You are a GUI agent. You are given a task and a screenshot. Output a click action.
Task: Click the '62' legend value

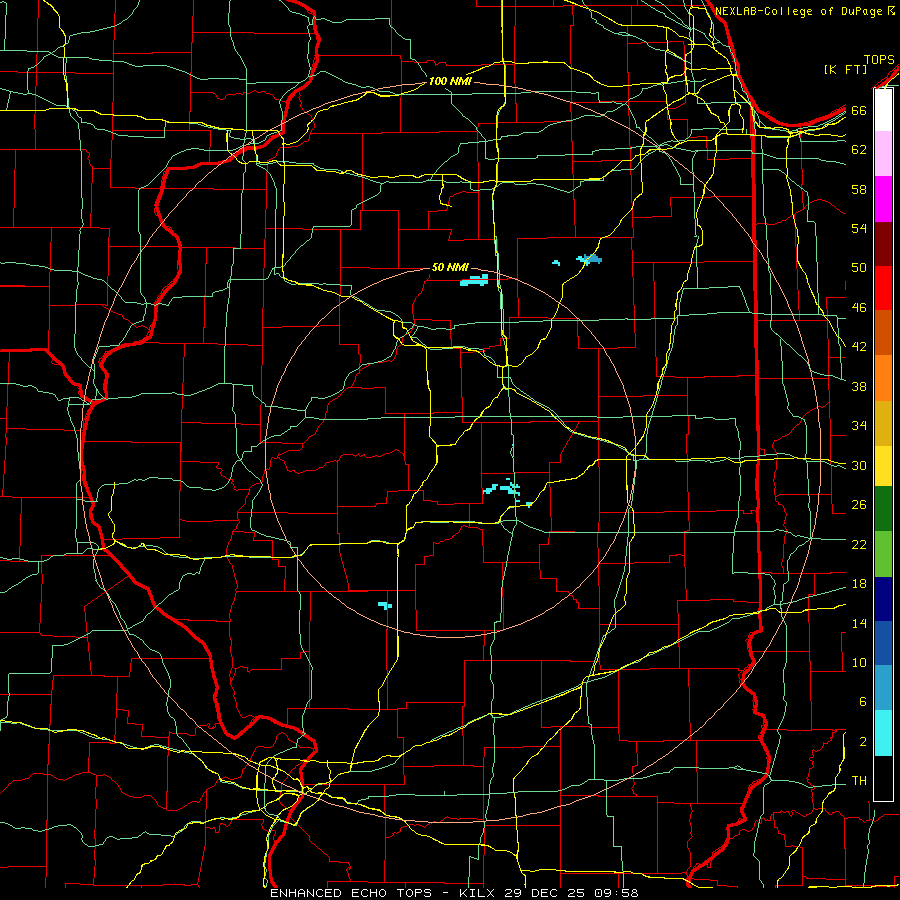pos(859,150)
